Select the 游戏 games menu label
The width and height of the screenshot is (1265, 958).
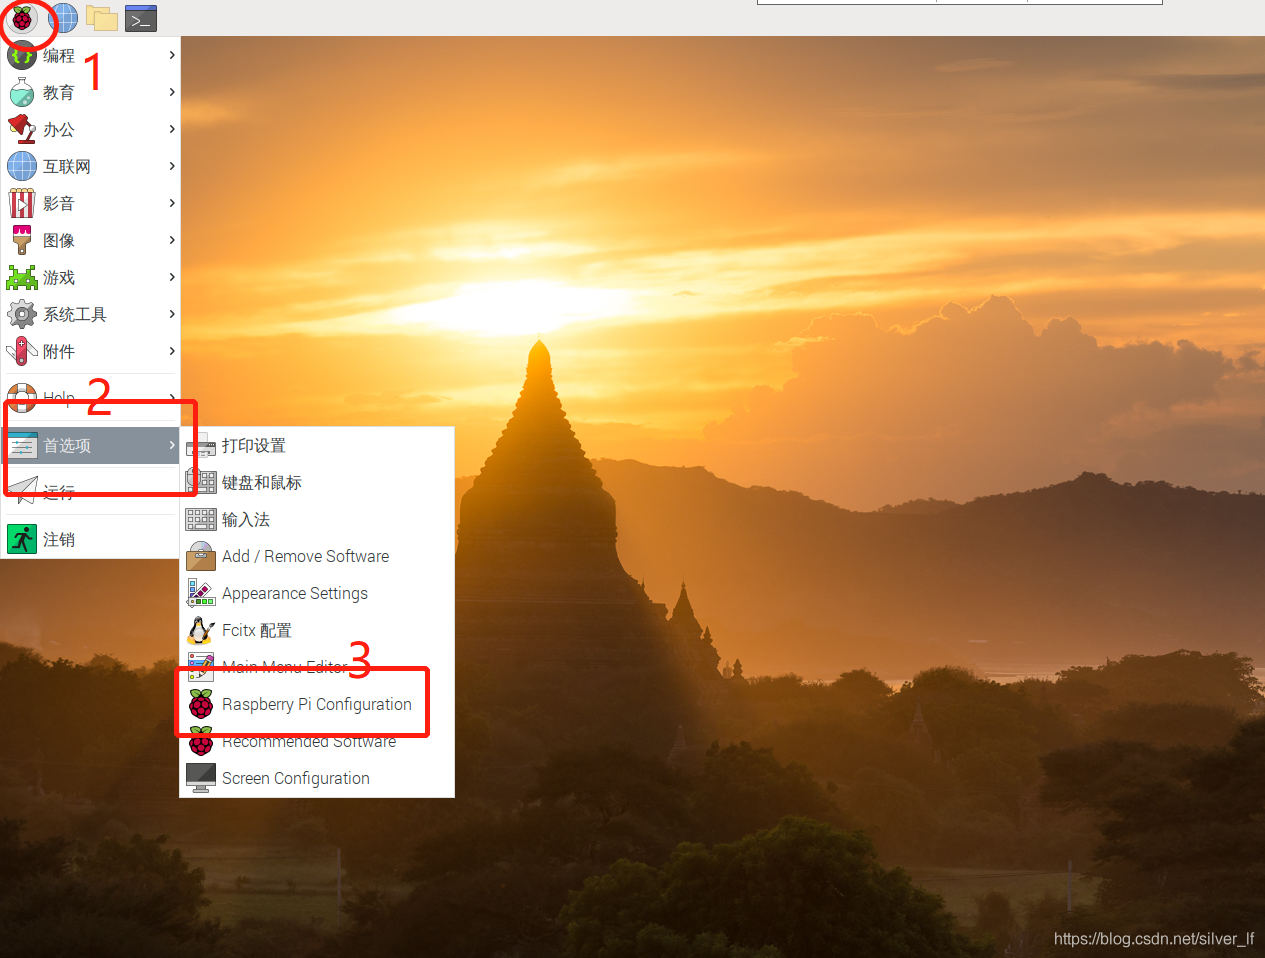[x=59, y=277]
